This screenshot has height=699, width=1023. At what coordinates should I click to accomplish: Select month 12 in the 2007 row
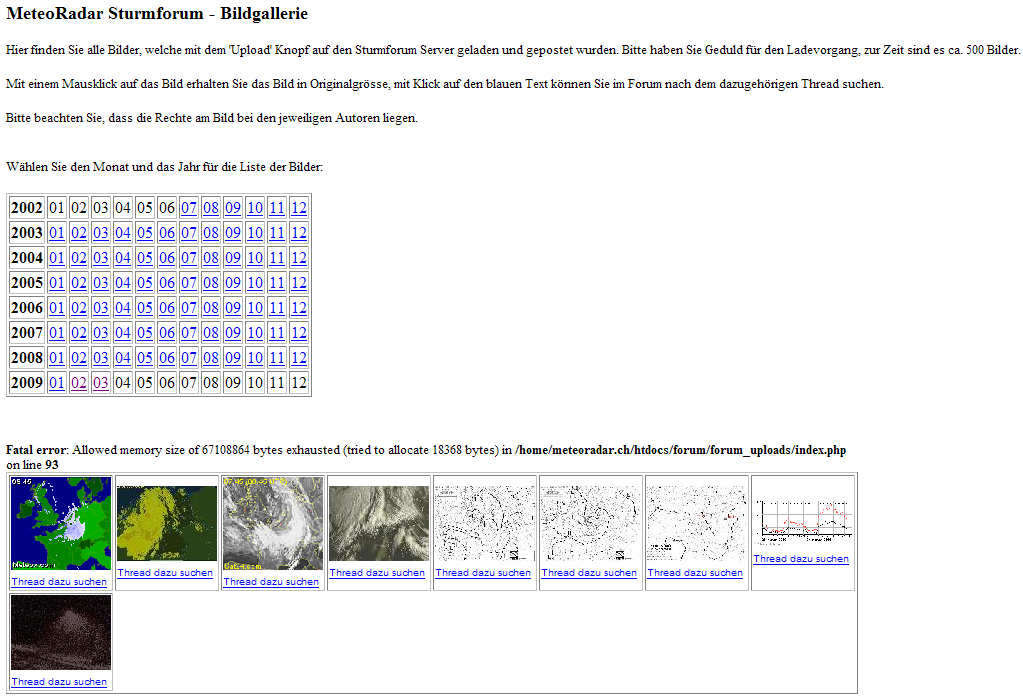pyautogui.click(x=299, y=333)
